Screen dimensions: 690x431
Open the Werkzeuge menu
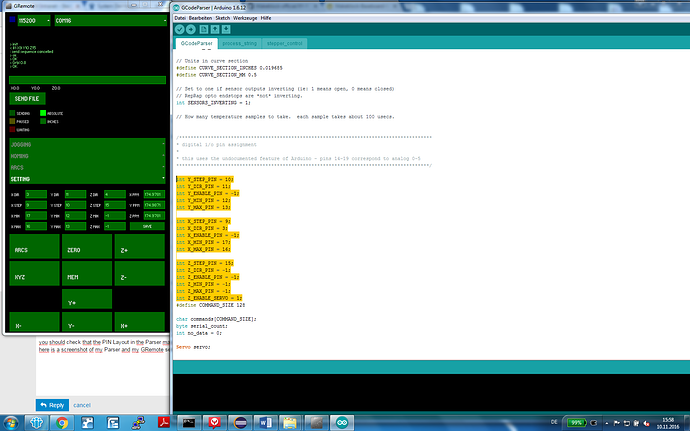pyautogui.click(x=245, y=18)
